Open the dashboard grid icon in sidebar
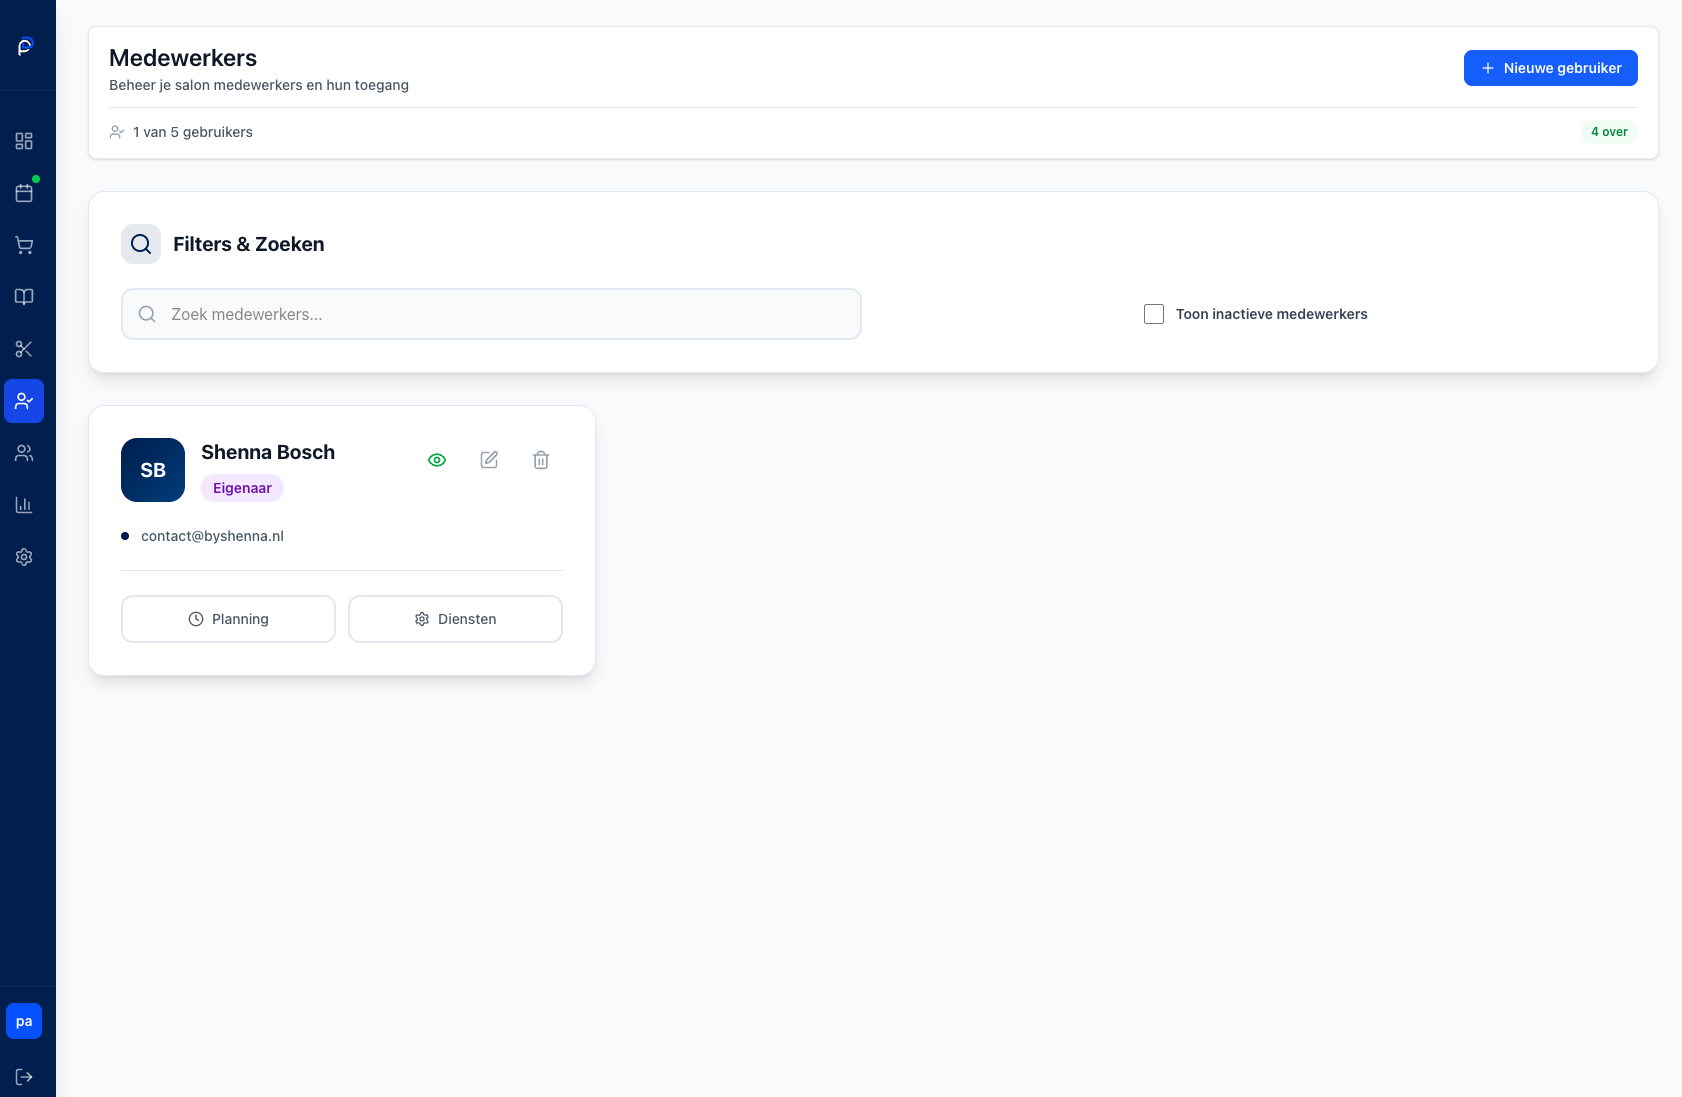This screenshot has width=1682, height=1097. click(x=24, y=141)
